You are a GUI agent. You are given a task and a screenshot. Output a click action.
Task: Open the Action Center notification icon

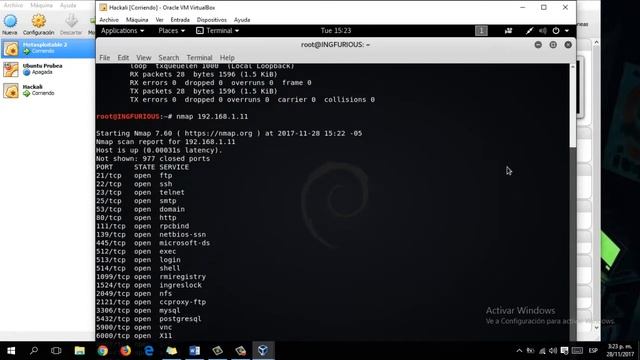[564, 351]
